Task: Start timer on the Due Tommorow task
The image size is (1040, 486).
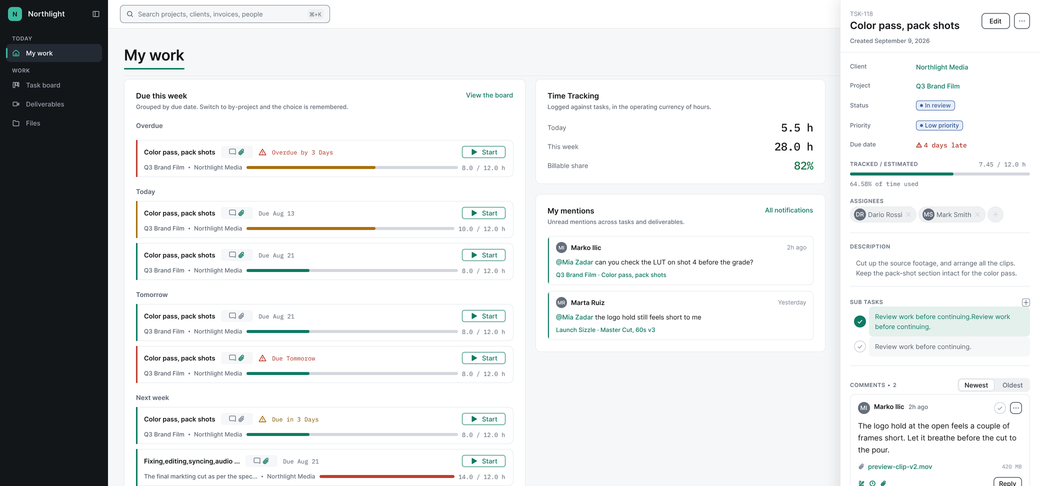Action: pyautogui.click(x=484, y=357)
